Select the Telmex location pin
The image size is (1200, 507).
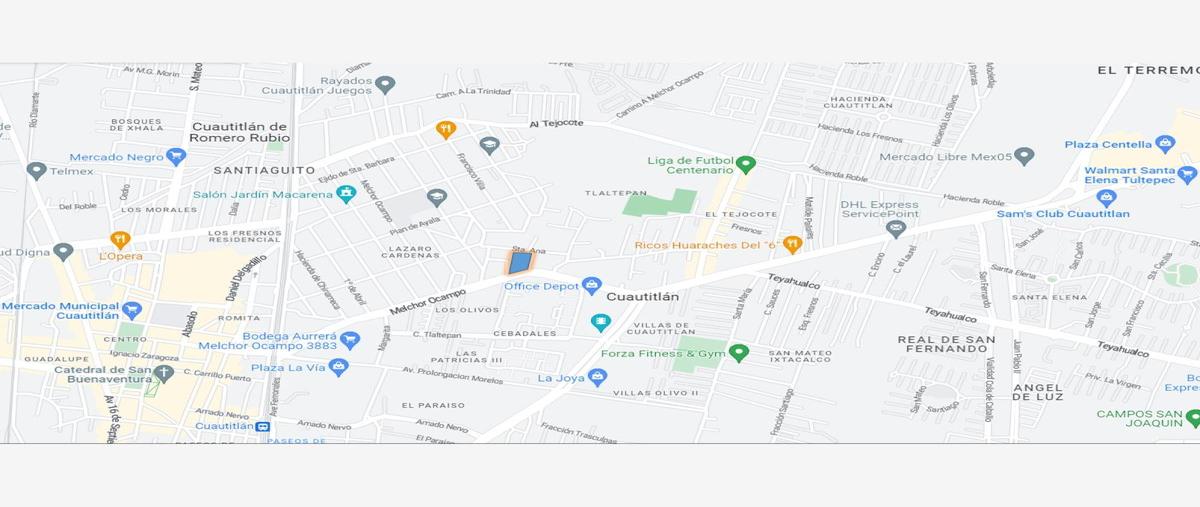37,171
